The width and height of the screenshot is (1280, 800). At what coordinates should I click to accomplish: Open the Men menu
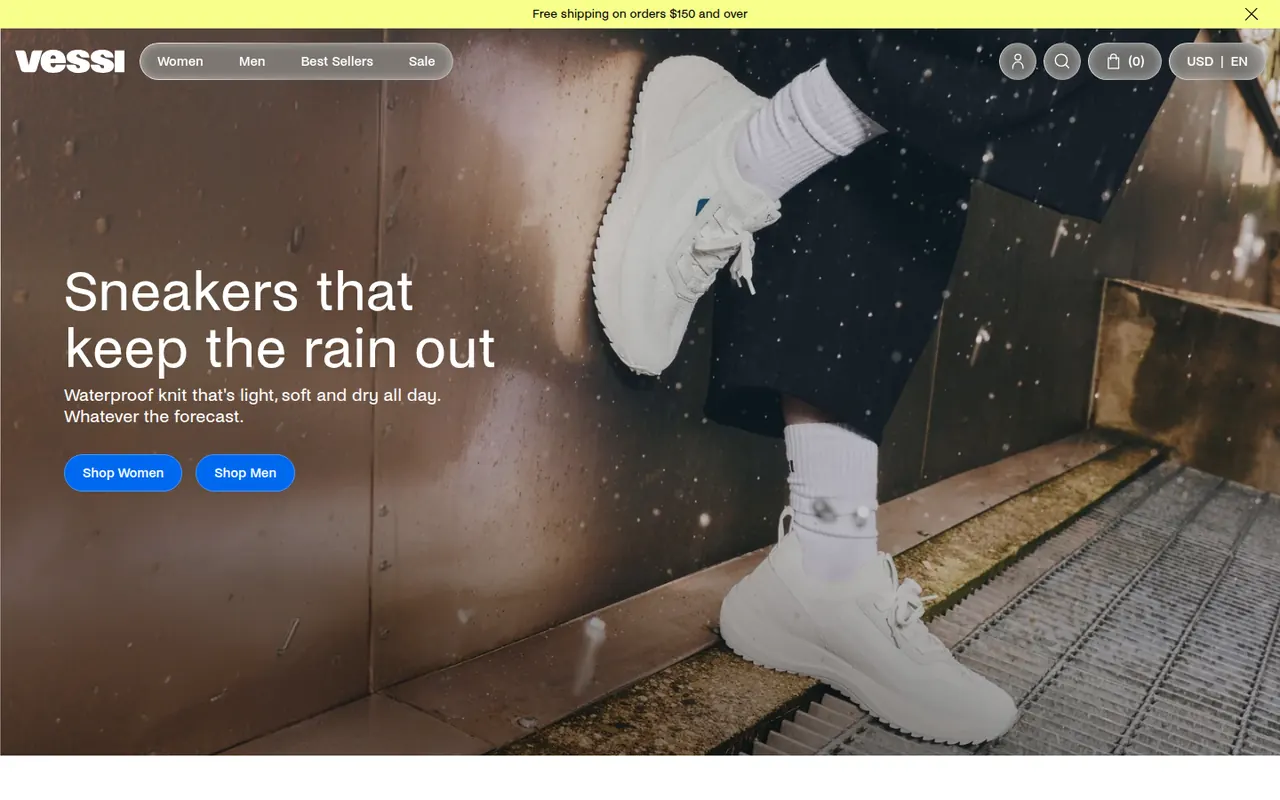click(x=252, y=61)
